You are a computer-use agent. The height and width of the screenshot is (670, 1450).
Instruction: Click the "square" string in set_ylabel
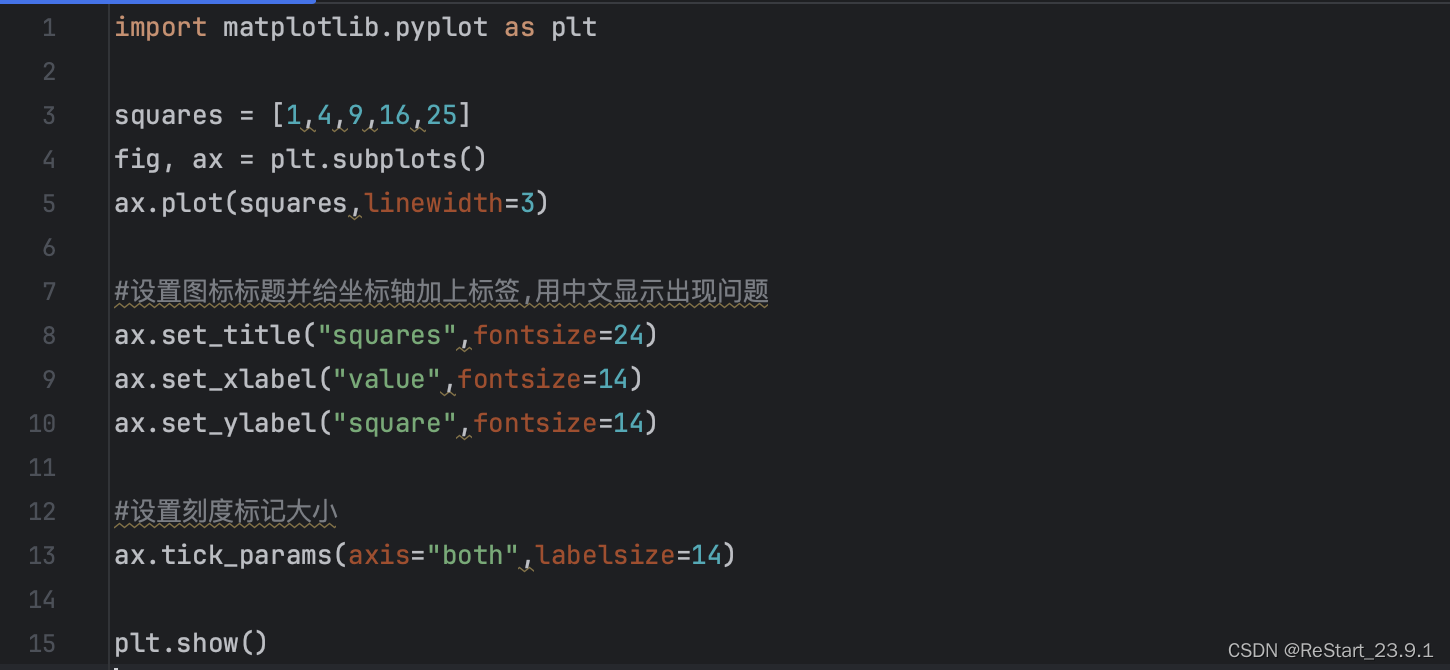tap(394, 423)
